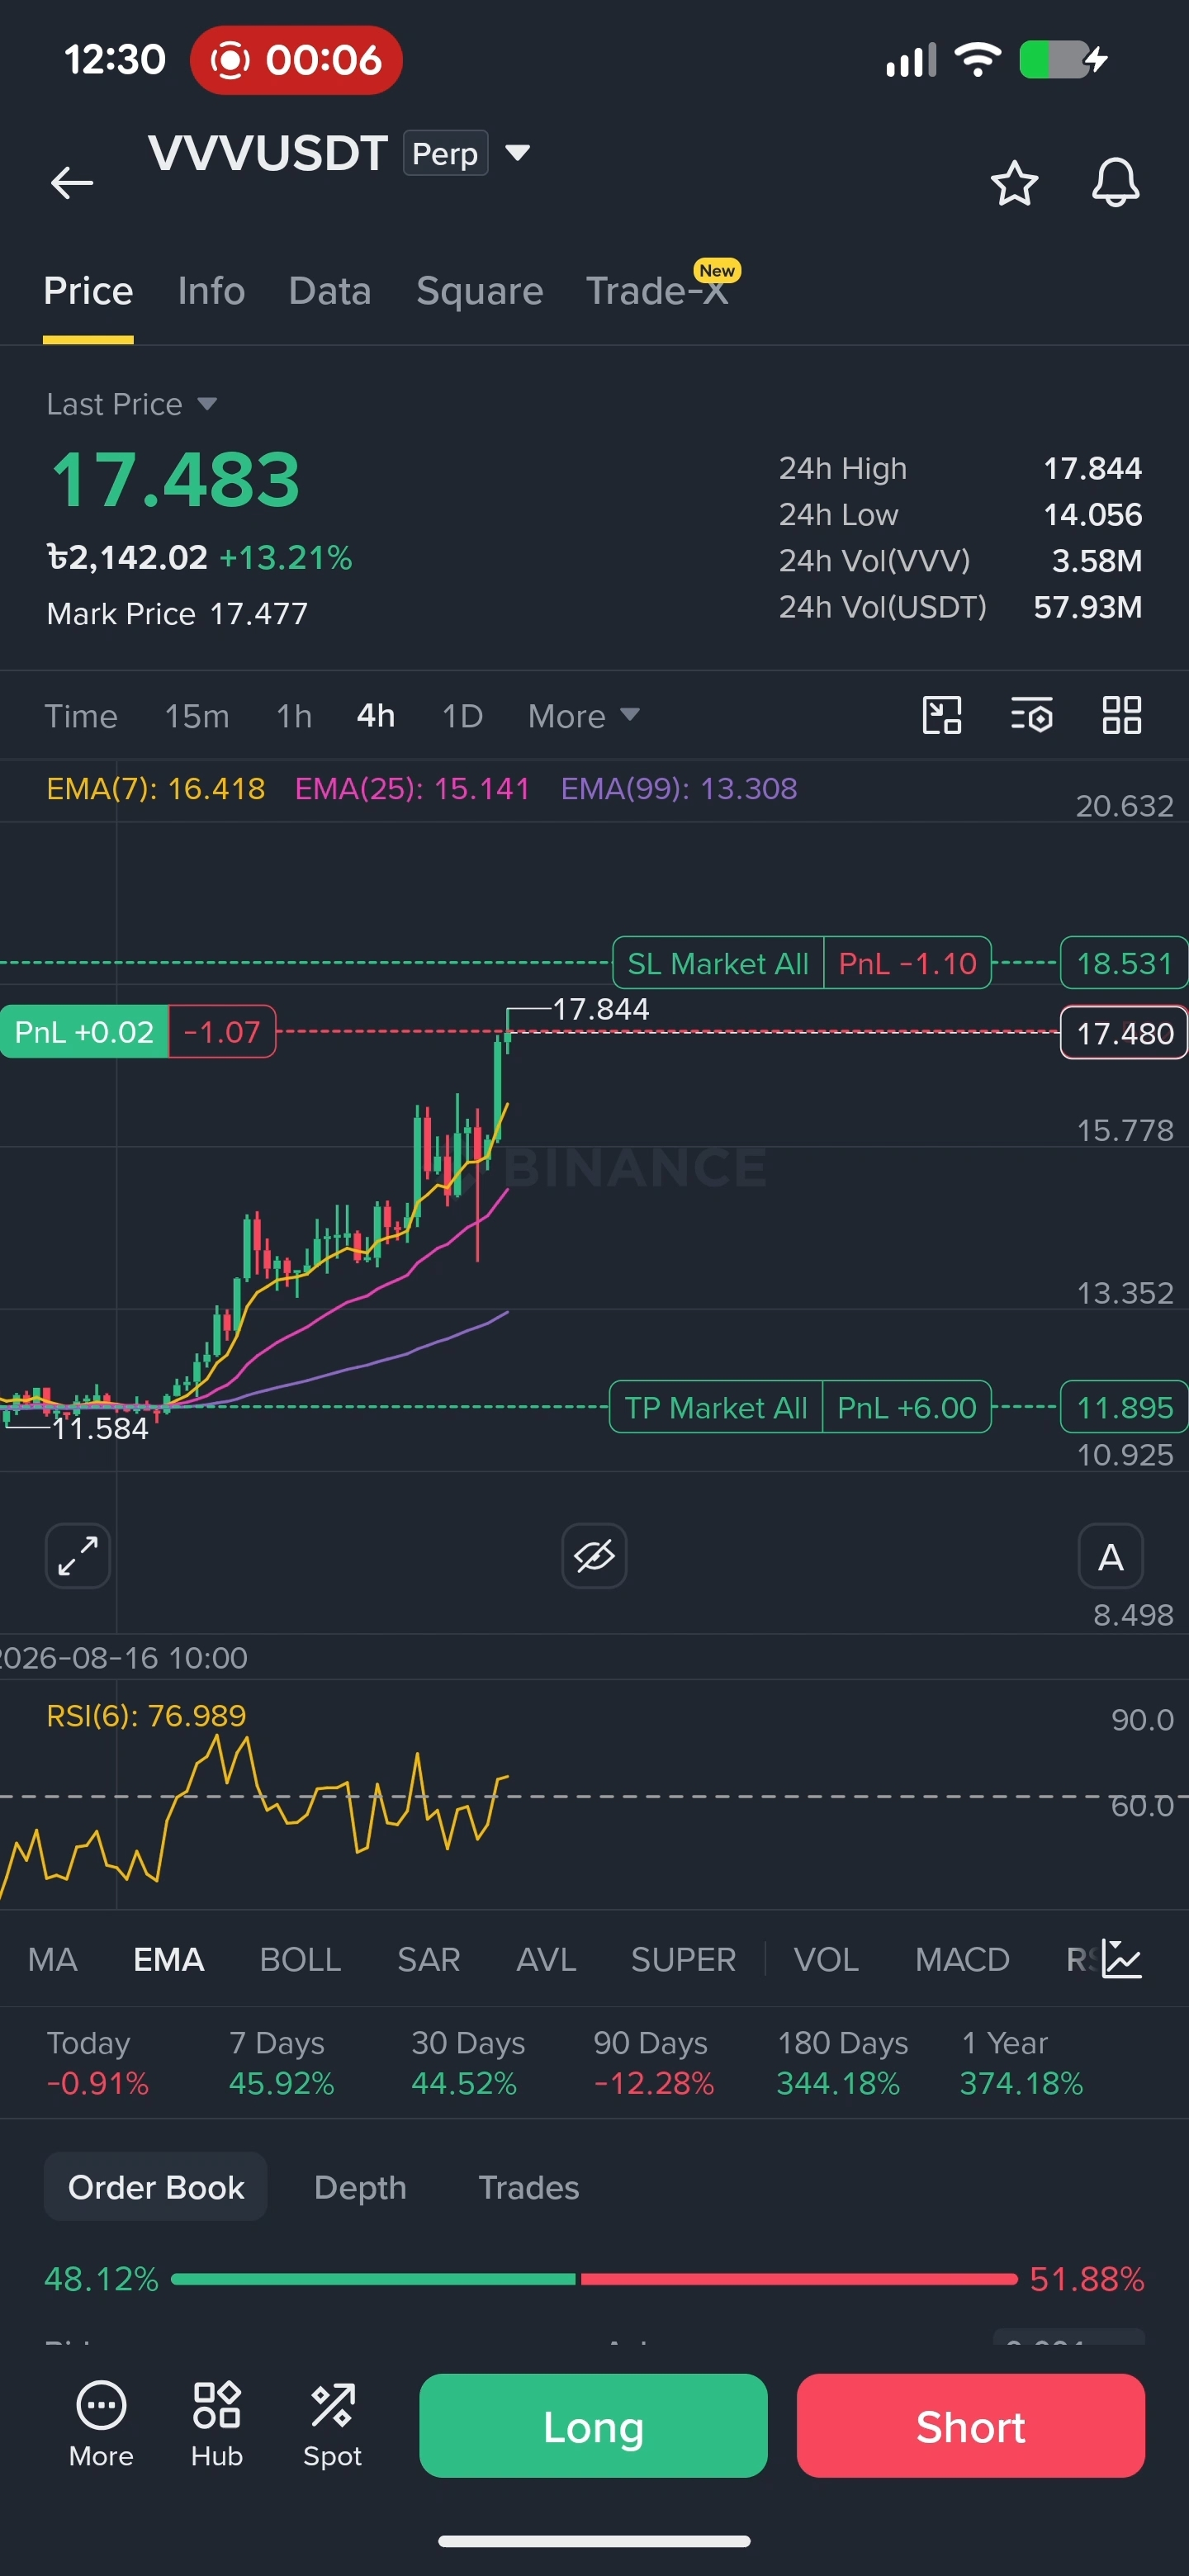Switch to the Square tab

[x=480, y=291]
